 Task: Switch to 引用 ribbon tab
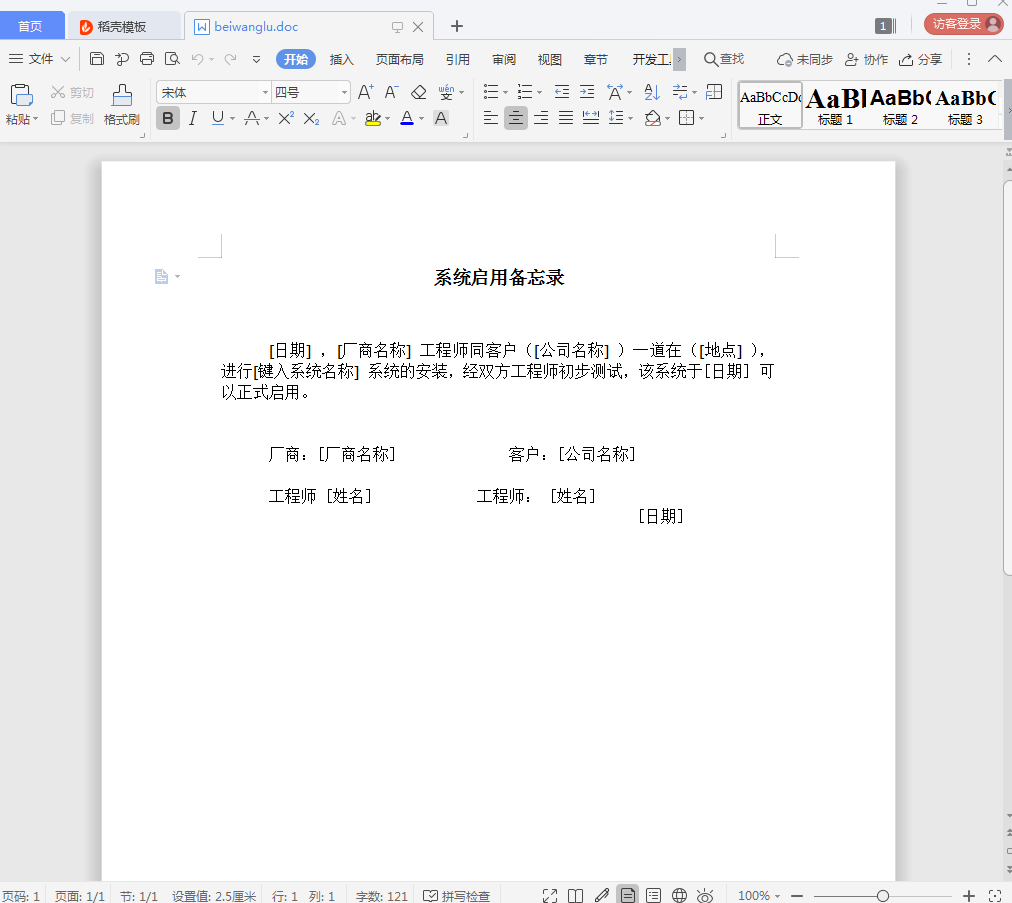tap(458, 59)
